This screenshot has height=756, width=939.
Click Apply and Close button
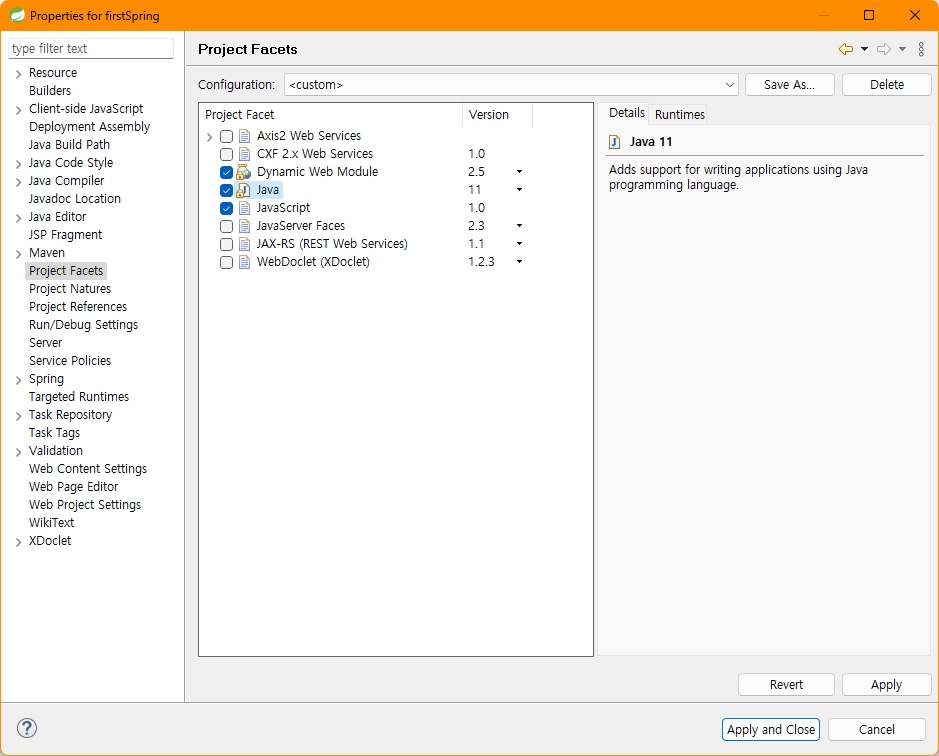point(770,730)
